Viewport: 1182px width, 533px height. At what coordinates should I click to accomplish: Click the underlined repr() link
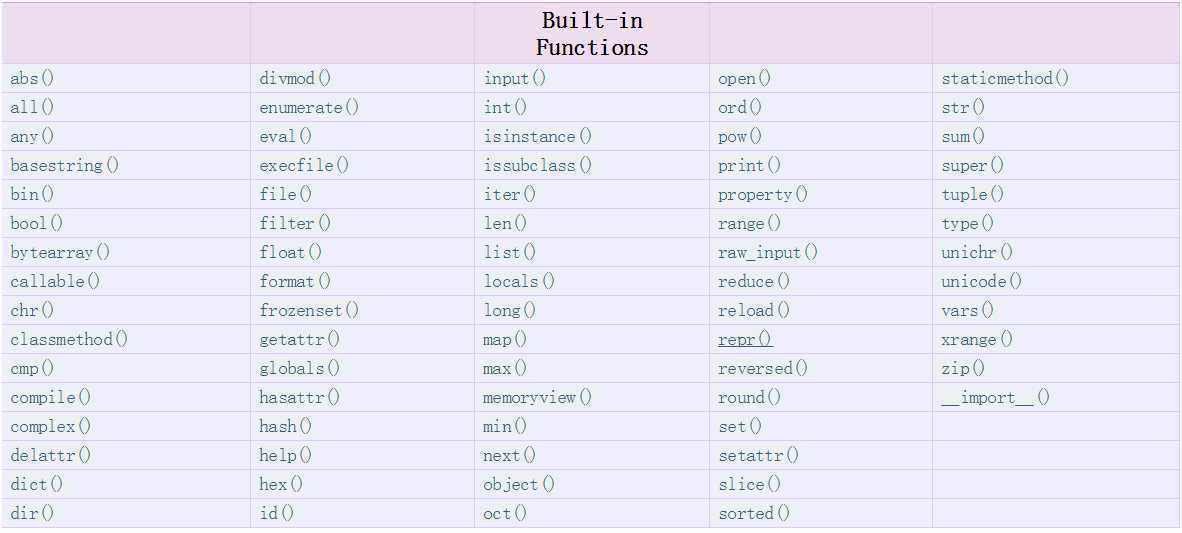coord(745,339)
